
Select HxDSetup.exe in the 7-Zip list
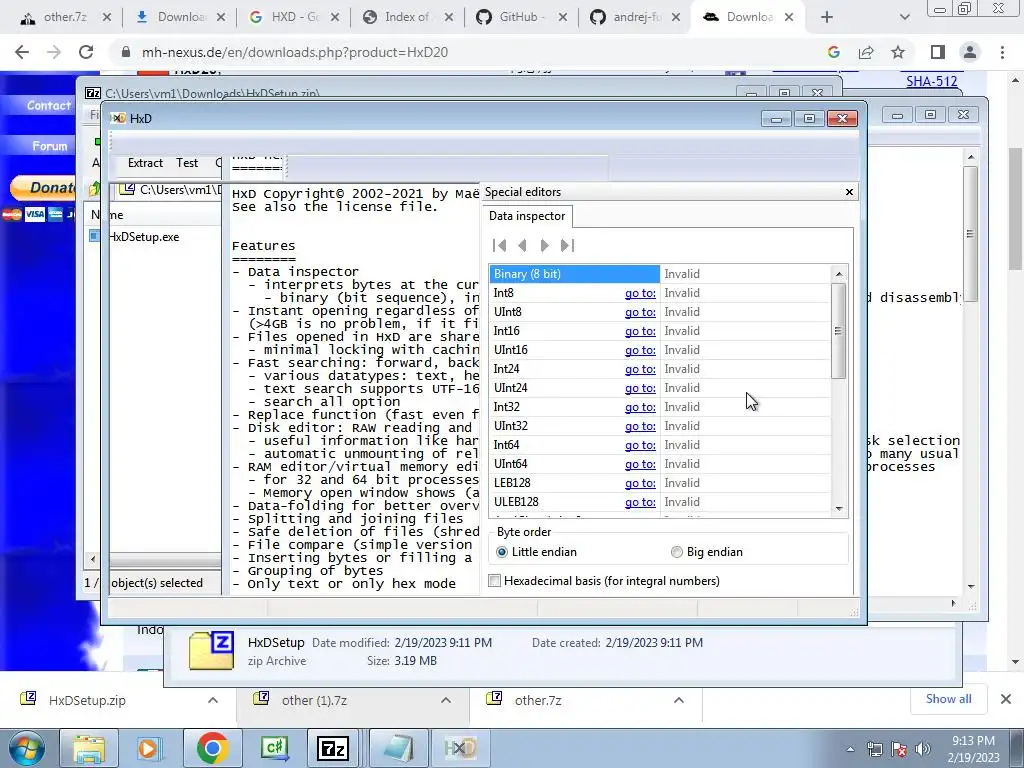coord(144,237)
